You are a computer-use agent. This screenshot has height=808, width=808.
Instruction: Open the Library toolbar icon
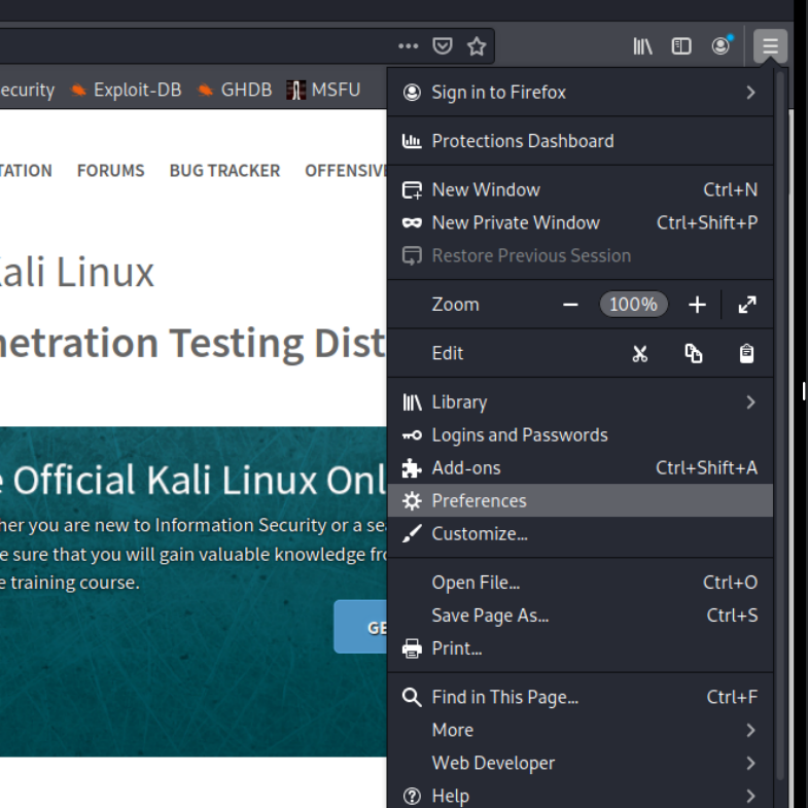point(643,46)
